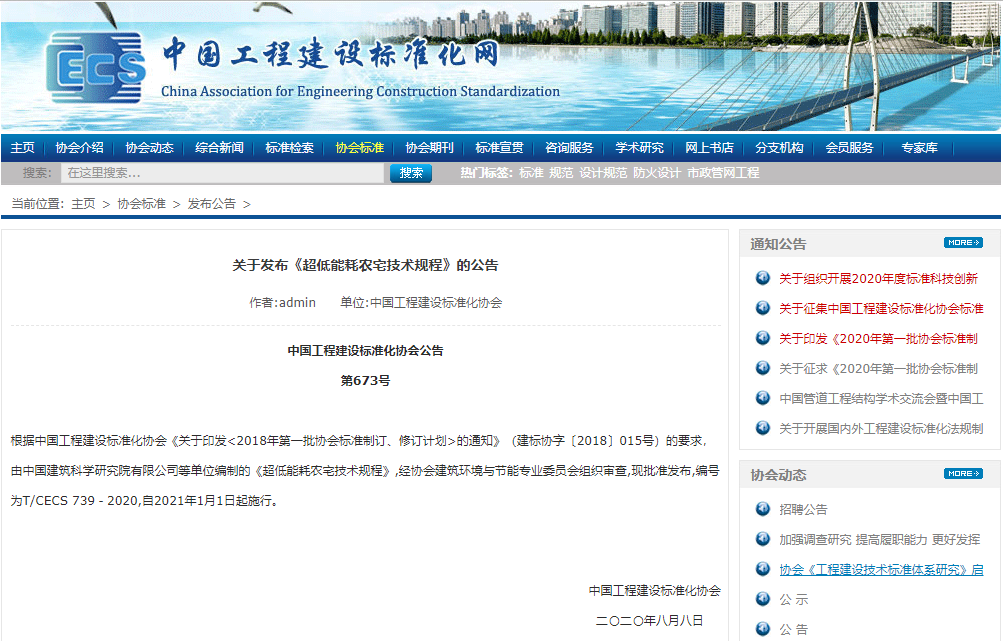
Task: Click the 作者:admin text
Action: (x=282, y=302)
